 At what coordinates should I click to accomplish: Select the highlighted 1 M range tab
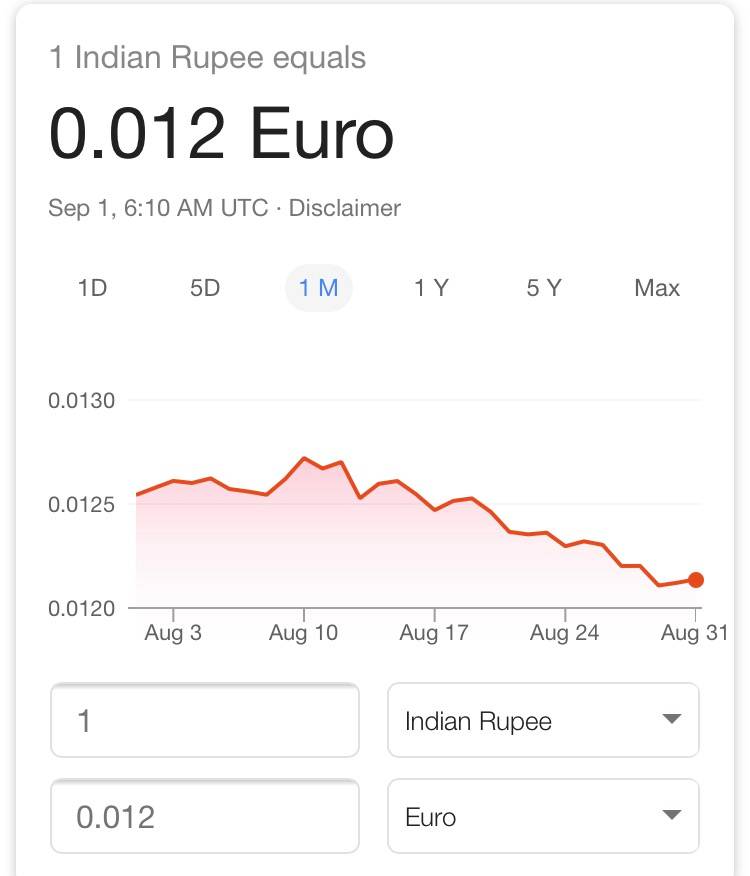click(x=318, y=288)
